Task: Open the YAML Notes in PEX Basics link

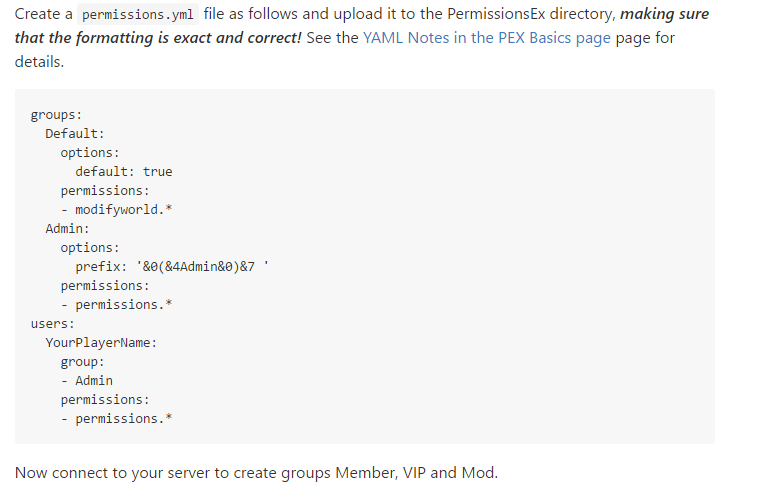Action: (x=486, y=38)
